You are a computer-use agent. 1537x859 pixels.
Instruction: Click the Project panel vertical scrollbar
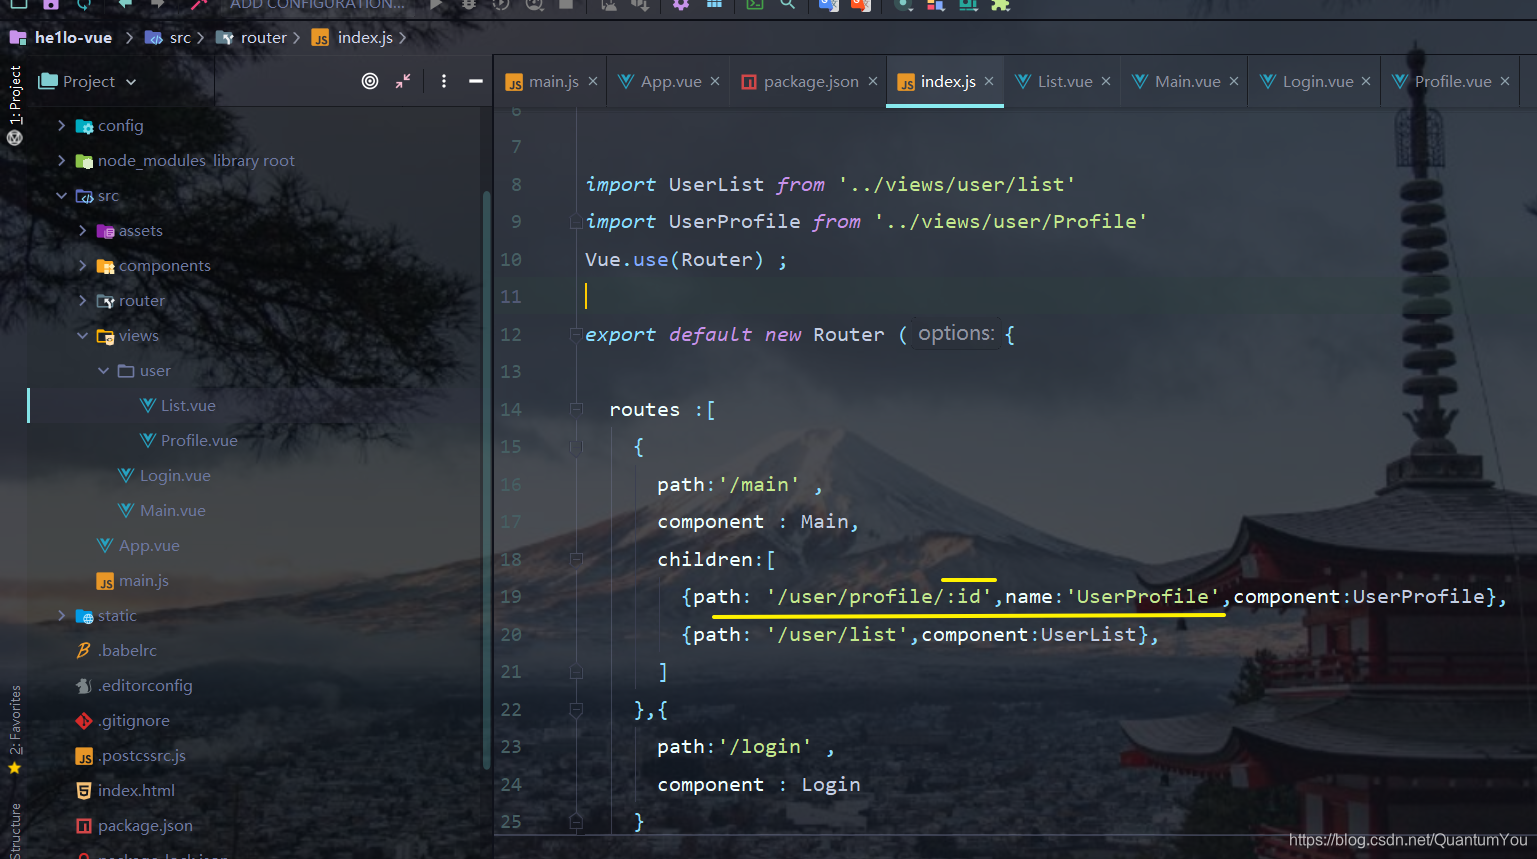click(487, 480)
